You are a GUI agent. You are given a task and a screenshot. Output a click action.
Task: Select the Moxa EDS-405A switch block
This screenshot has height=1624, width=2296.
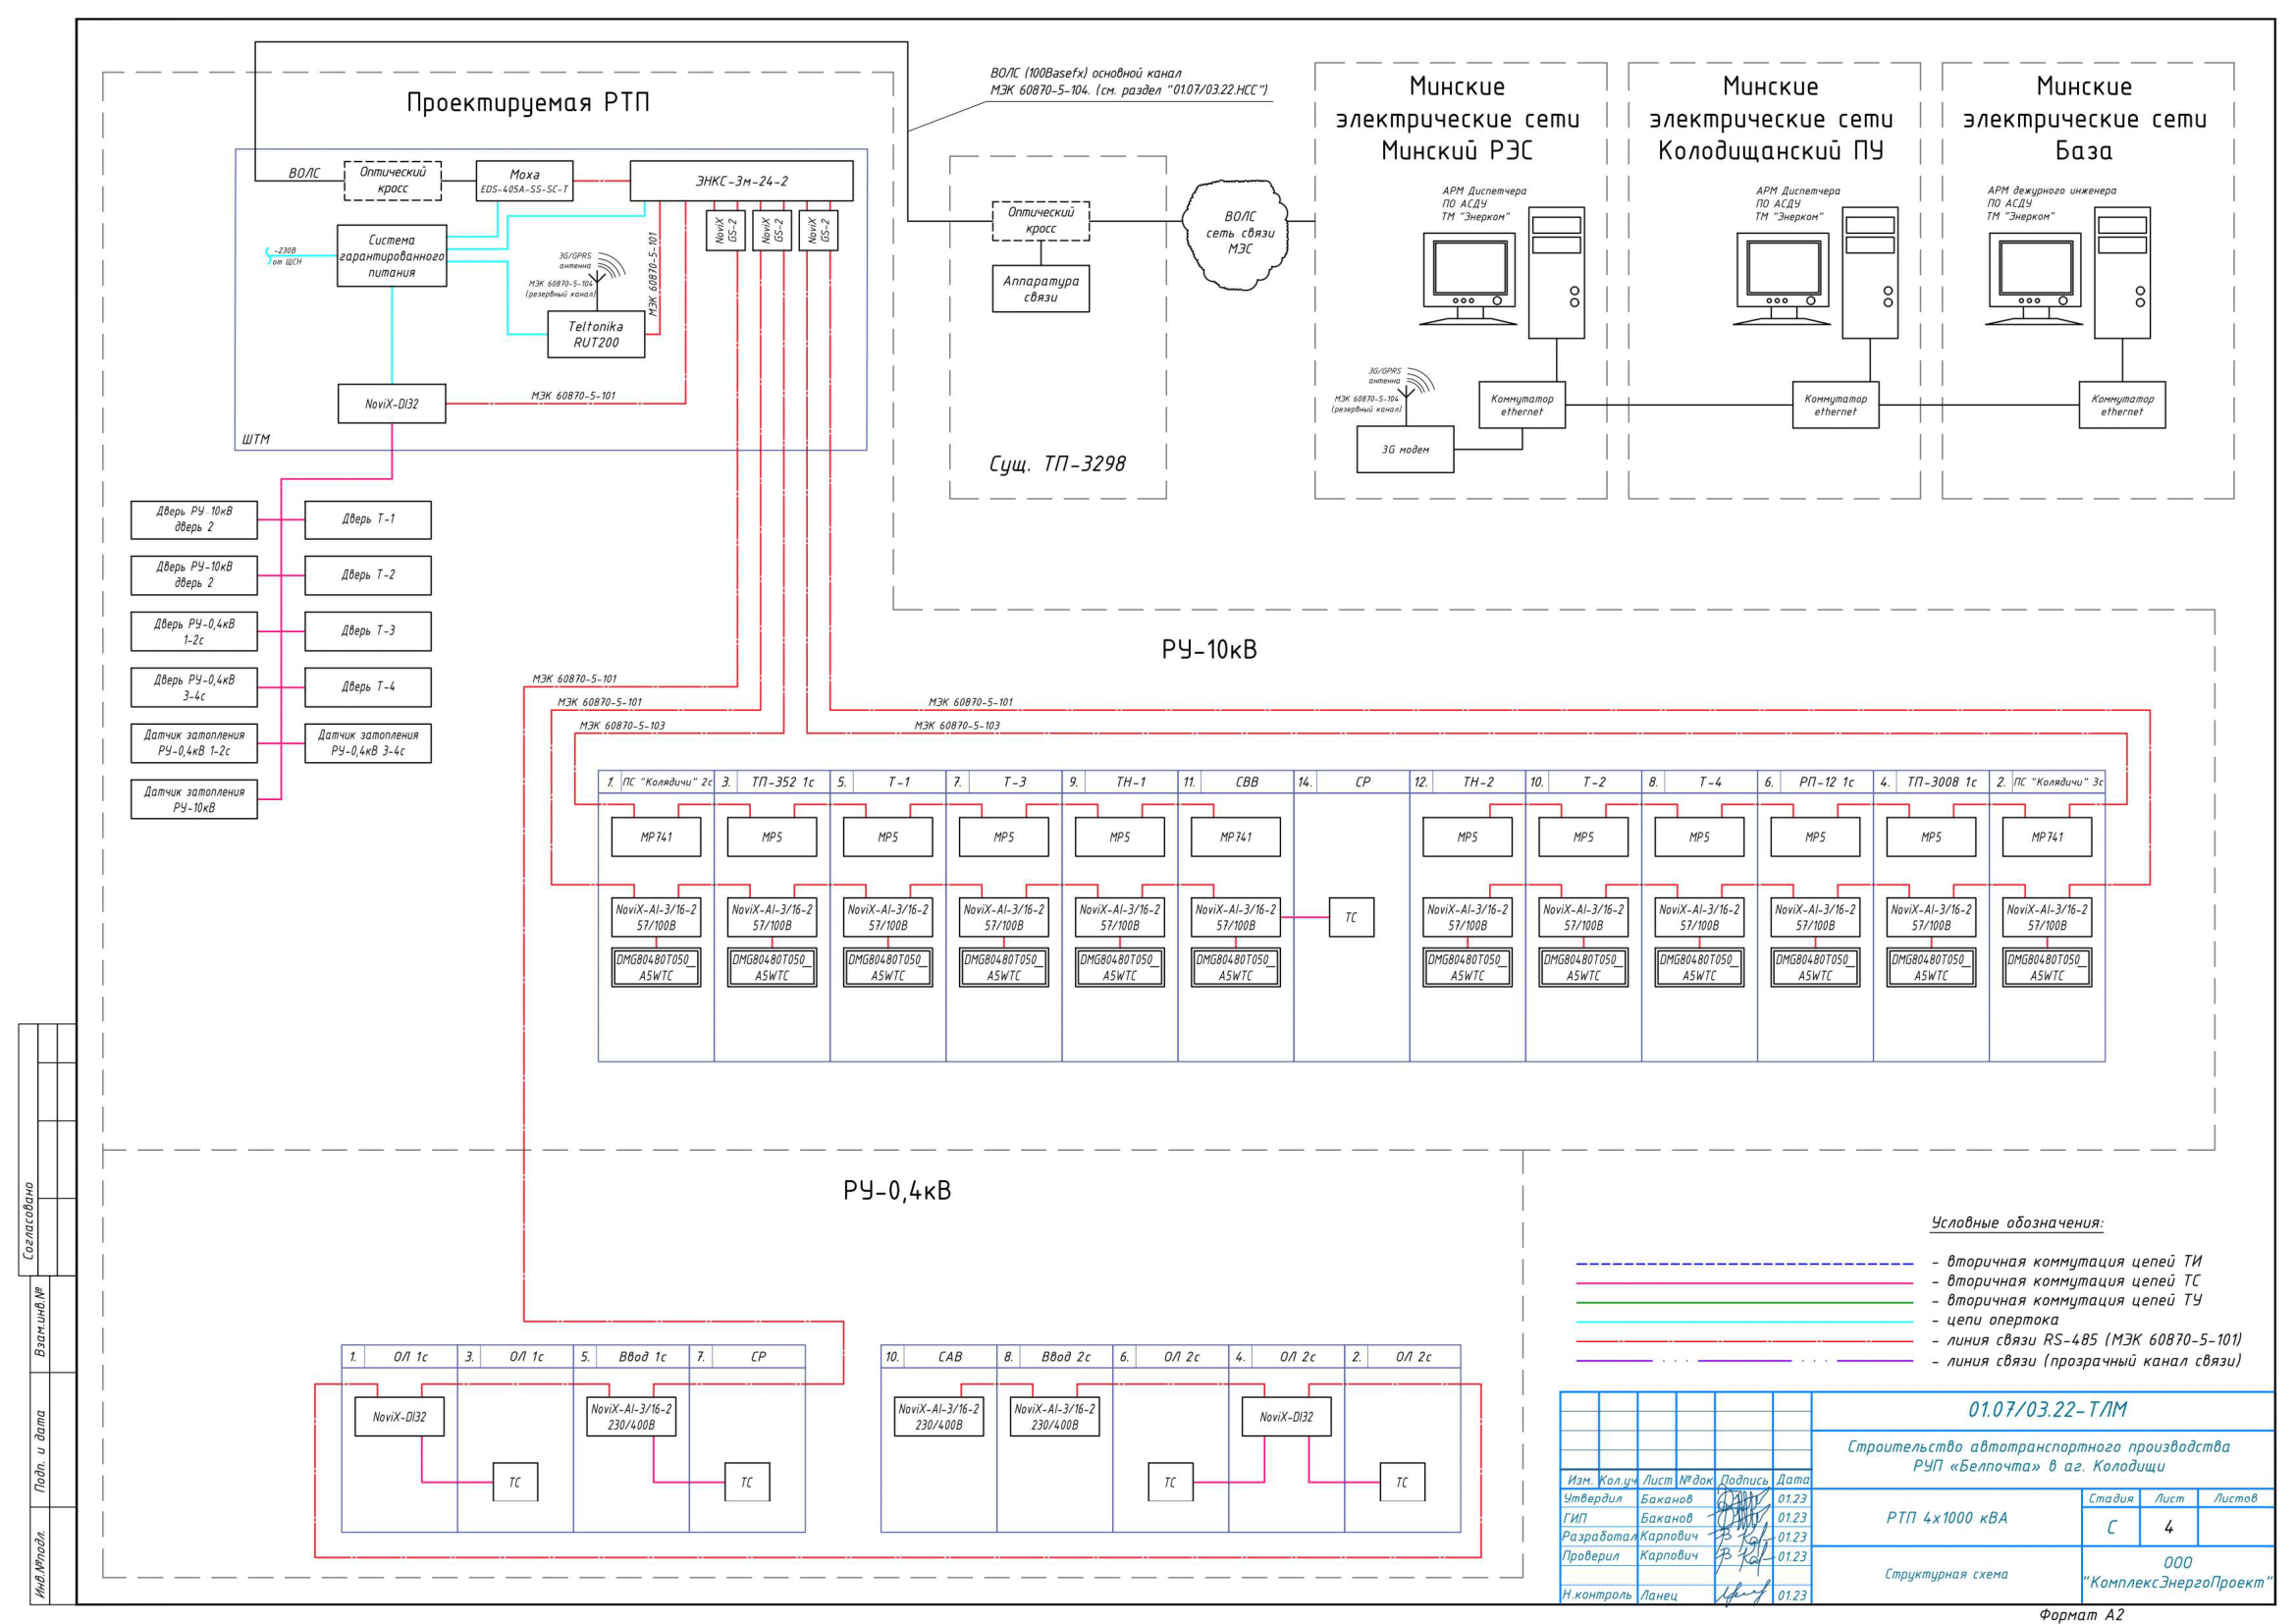[x=524, y=181]
